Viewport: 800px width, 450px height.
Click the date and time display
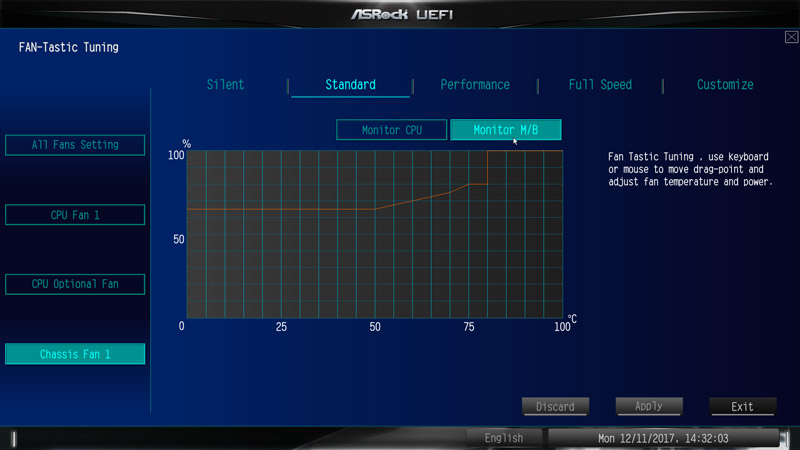point(663,438)
